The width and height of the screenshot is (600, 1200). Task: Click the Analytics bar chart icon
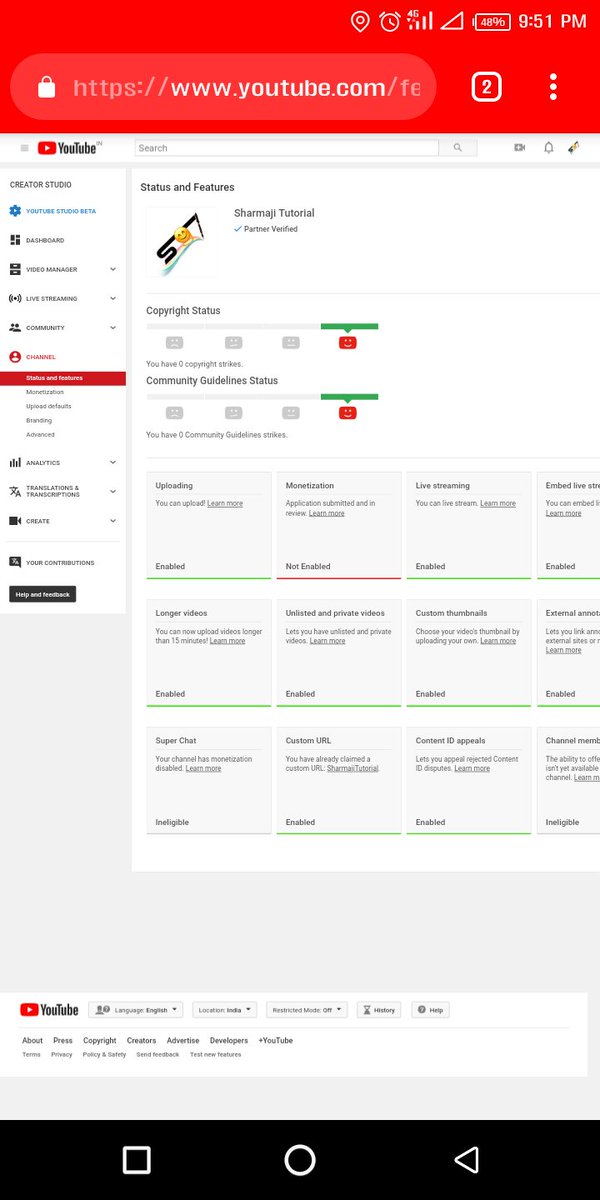pos(15,463)
